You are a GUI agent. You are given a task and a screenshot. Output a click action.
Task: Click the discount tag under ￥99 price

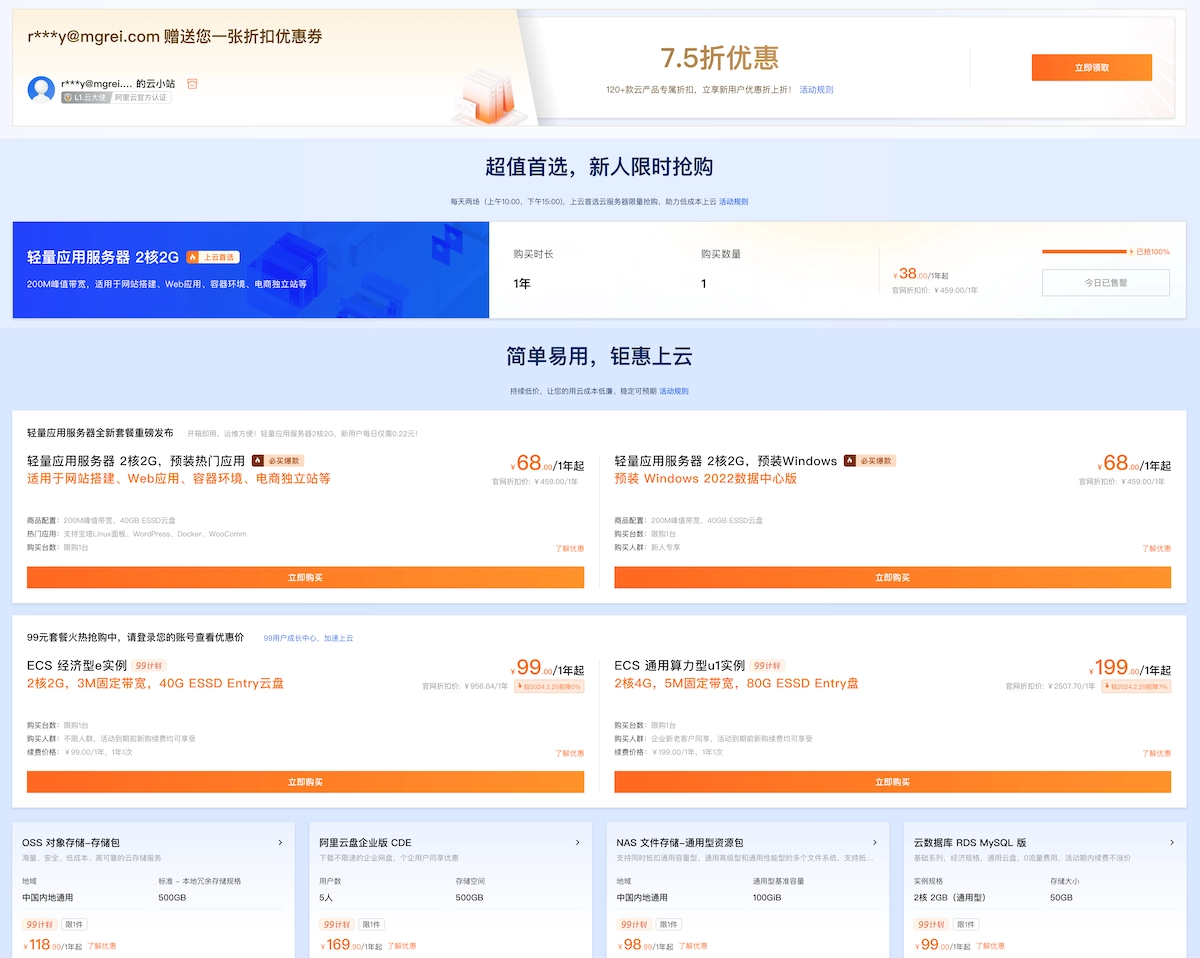[549, 687]
